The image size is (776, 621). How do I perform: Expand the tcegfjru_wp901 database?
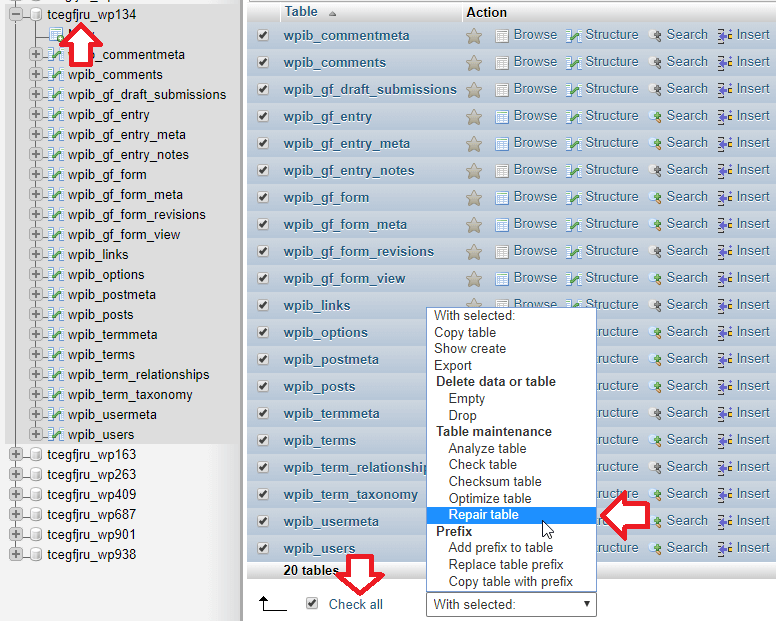point(16,534)
